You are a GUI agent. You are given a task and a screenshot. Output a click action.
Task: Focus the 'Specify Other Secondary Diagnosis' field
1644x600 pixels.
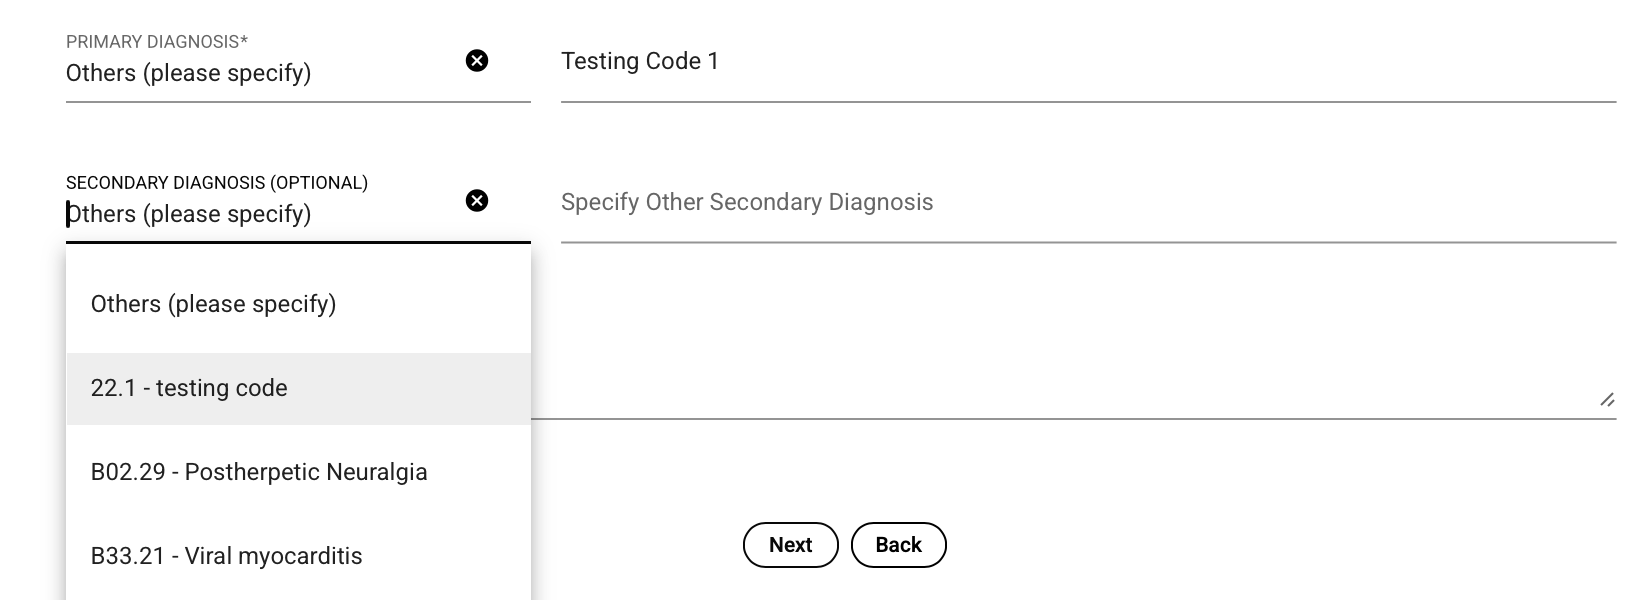1088,202
